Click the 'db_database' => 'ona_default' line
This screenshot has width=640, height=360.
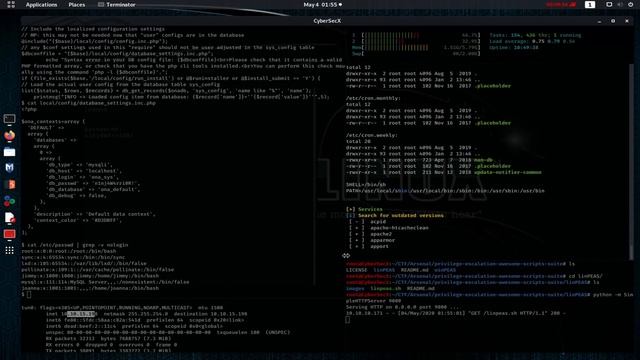click(x=93, y=189)
